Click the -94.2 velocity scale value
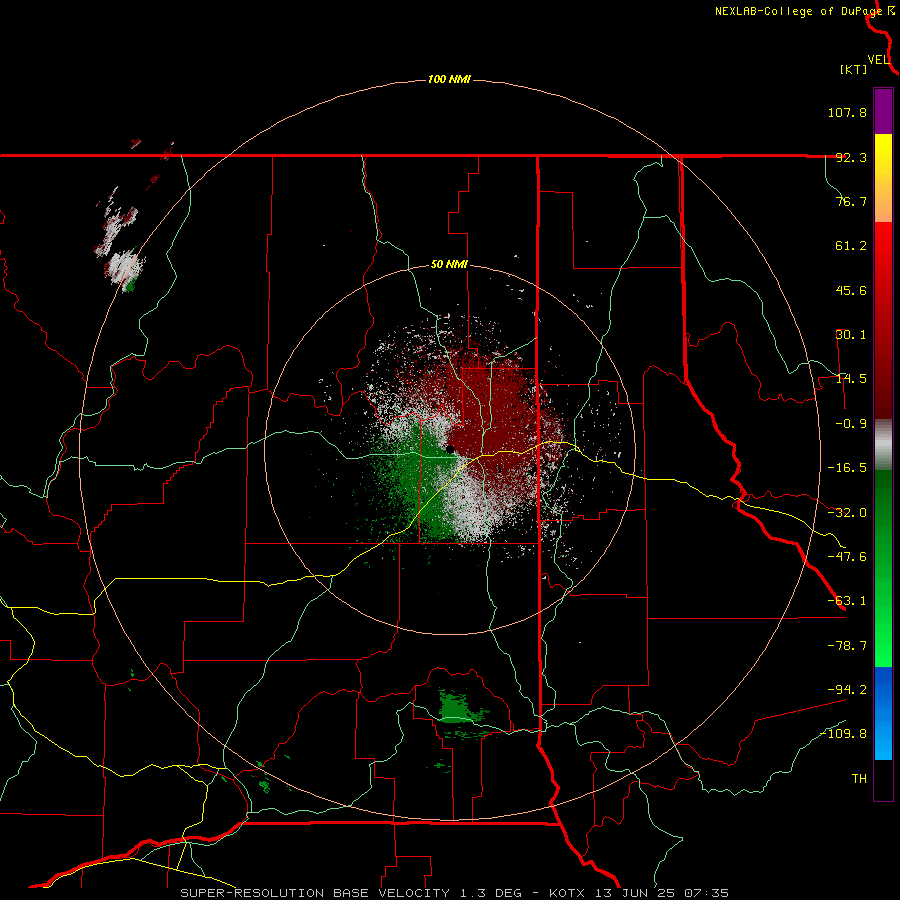This screenshot has width=900, height=900. tap(847, 689)
